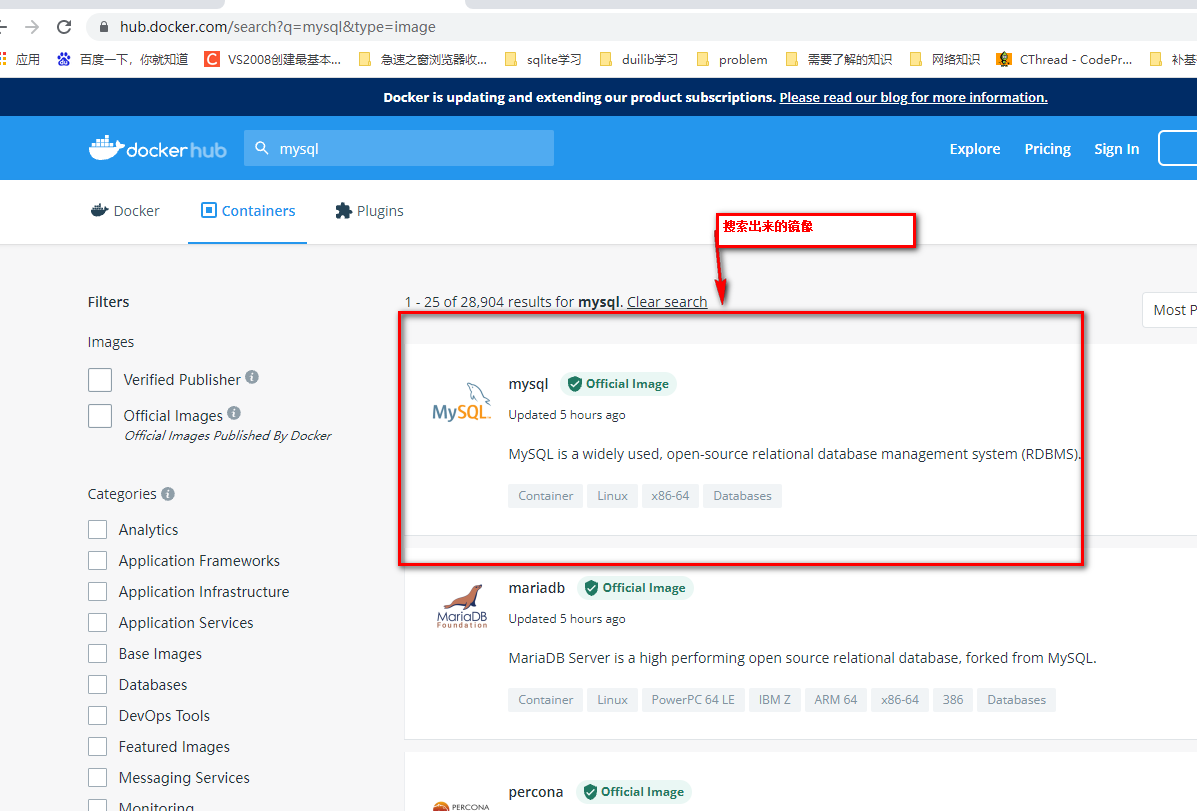Viewport: 1197px width, 811px height.
Task: Open the mariadb image result title
Action: (537, 587)
